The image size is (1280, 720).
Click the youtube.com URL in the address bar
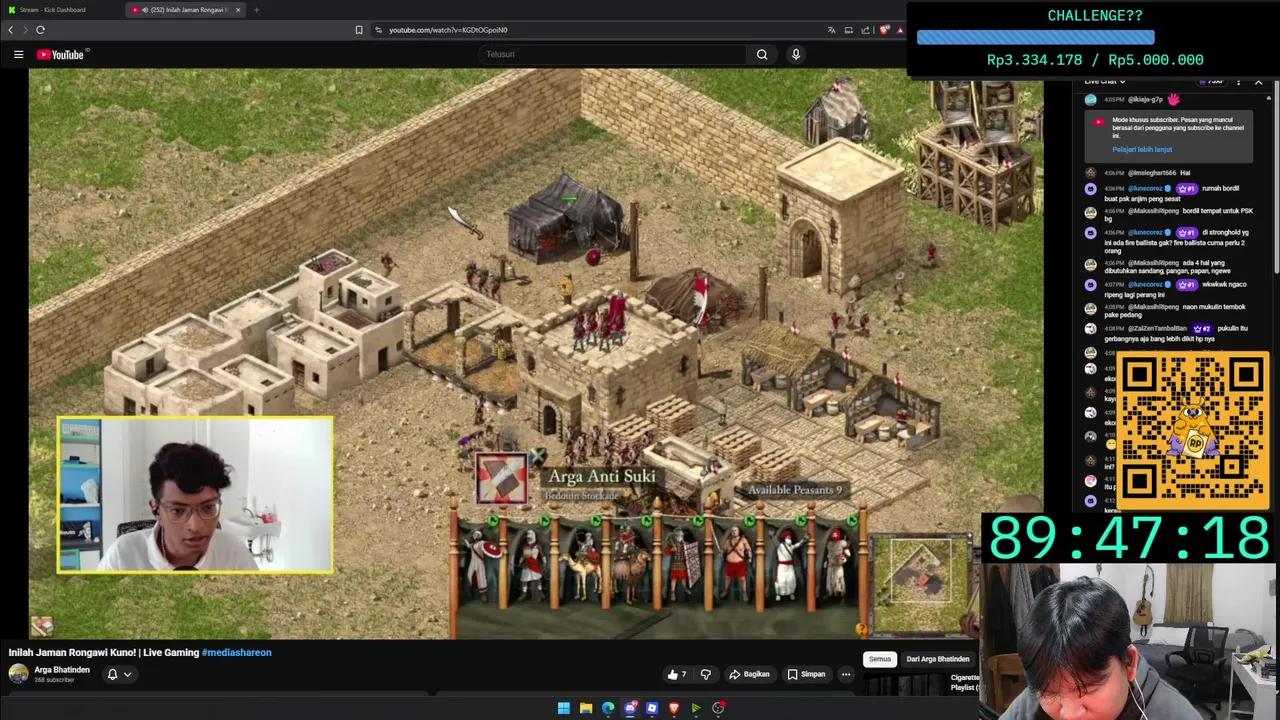pyautogui.click(x=448, y=30)
